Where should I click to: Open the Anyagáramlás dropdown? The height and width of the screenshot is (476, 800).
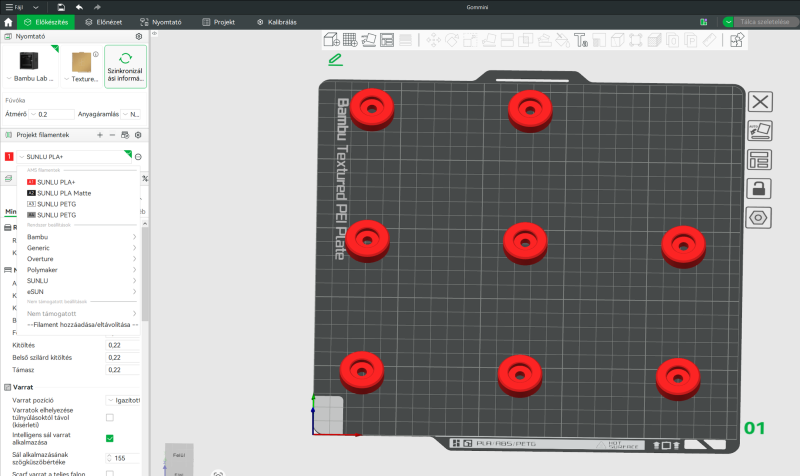tap(131, 114)
